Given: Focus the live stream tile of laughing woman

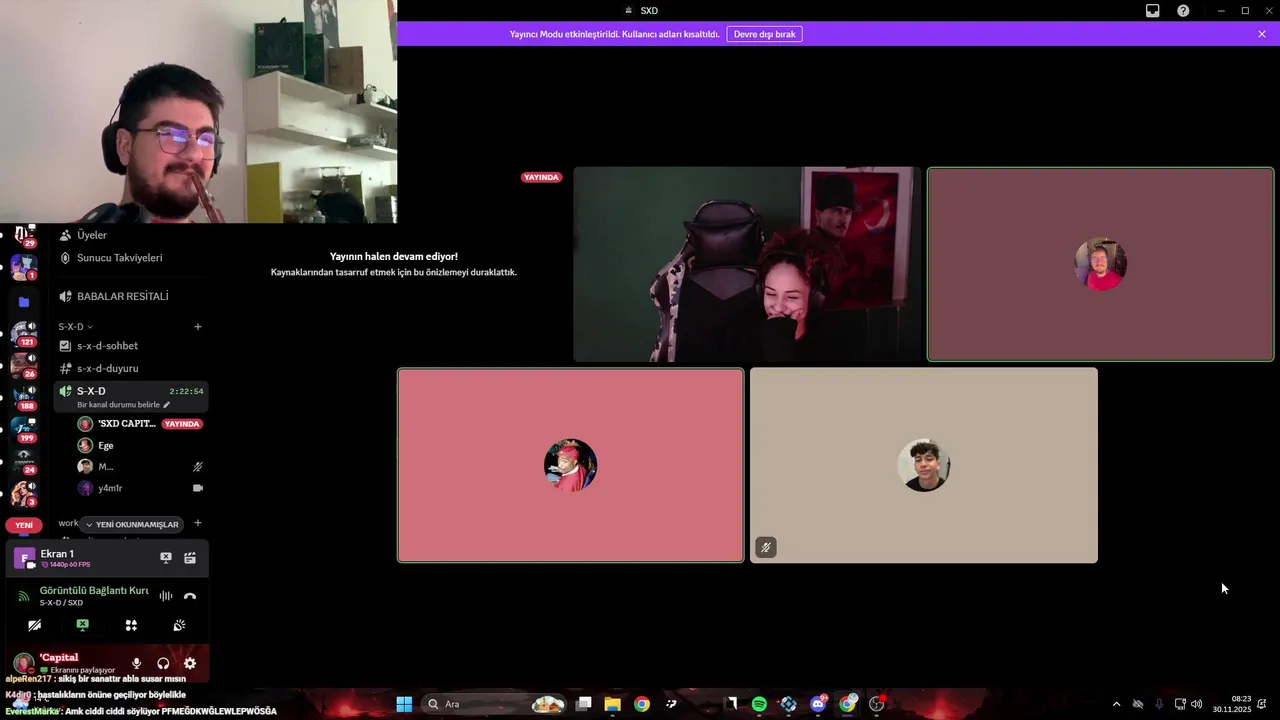Looking at the screenshot, I should click(747, 264).
